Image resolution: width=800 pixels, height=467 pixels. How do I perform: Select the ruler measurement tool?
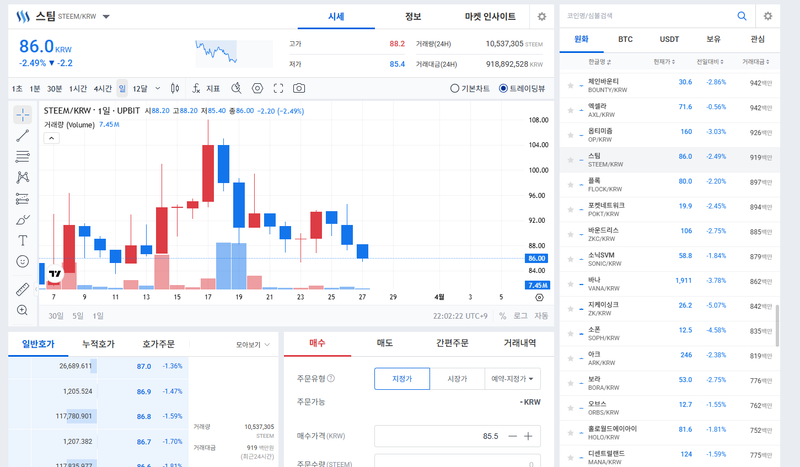point(23,289)
